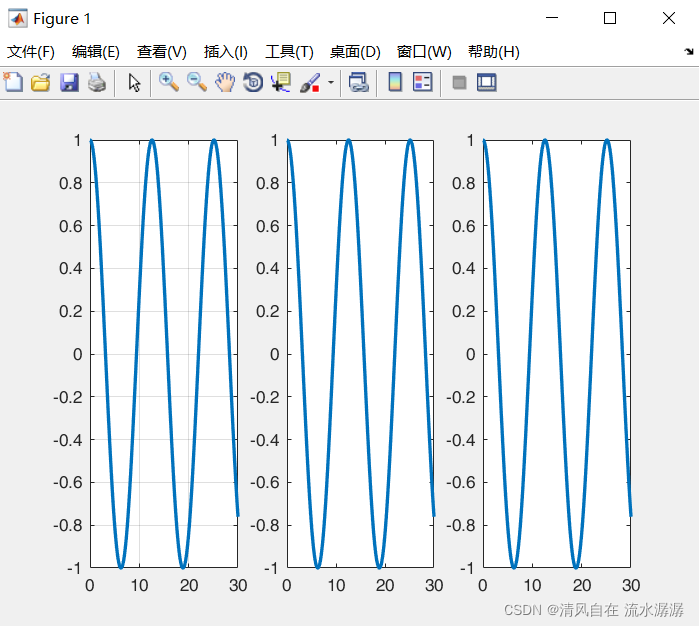Click the New Figure icon

pyautogui.click(x=13, y=83)
